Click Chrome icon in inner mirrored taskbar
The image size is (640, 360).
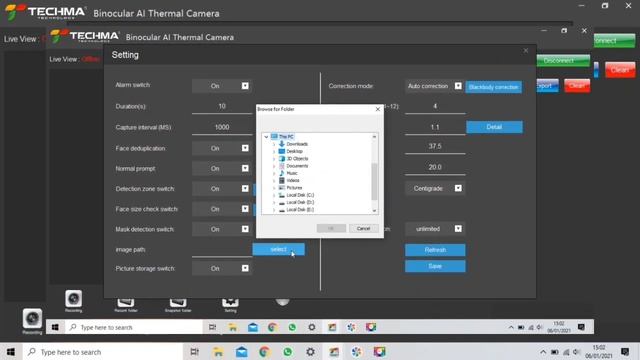click(272, 327)
